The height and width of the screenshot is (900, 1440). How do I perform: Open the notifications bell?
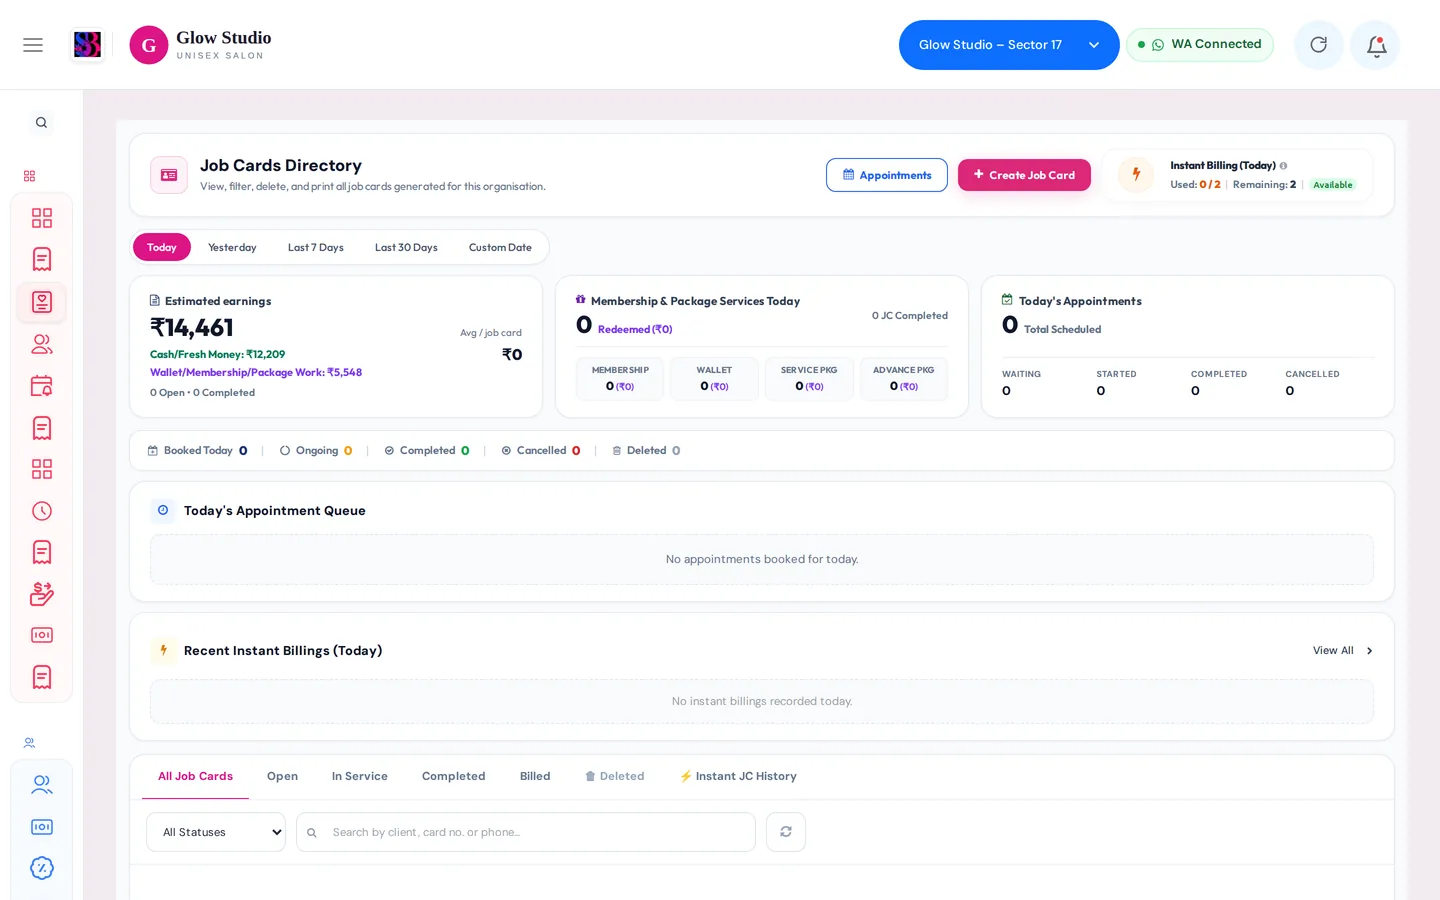(x=1376, y=45)
